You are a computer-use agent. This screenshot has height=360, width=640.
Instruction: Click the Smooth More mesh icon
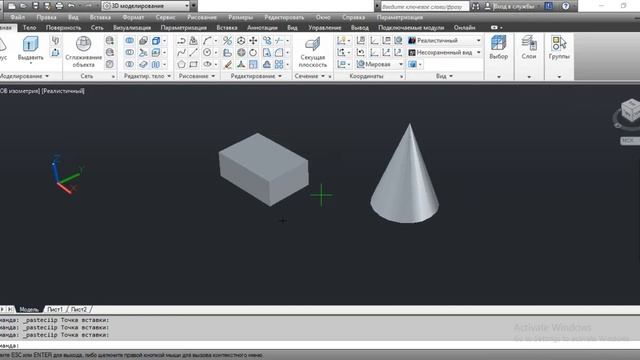tap(110, 40)
